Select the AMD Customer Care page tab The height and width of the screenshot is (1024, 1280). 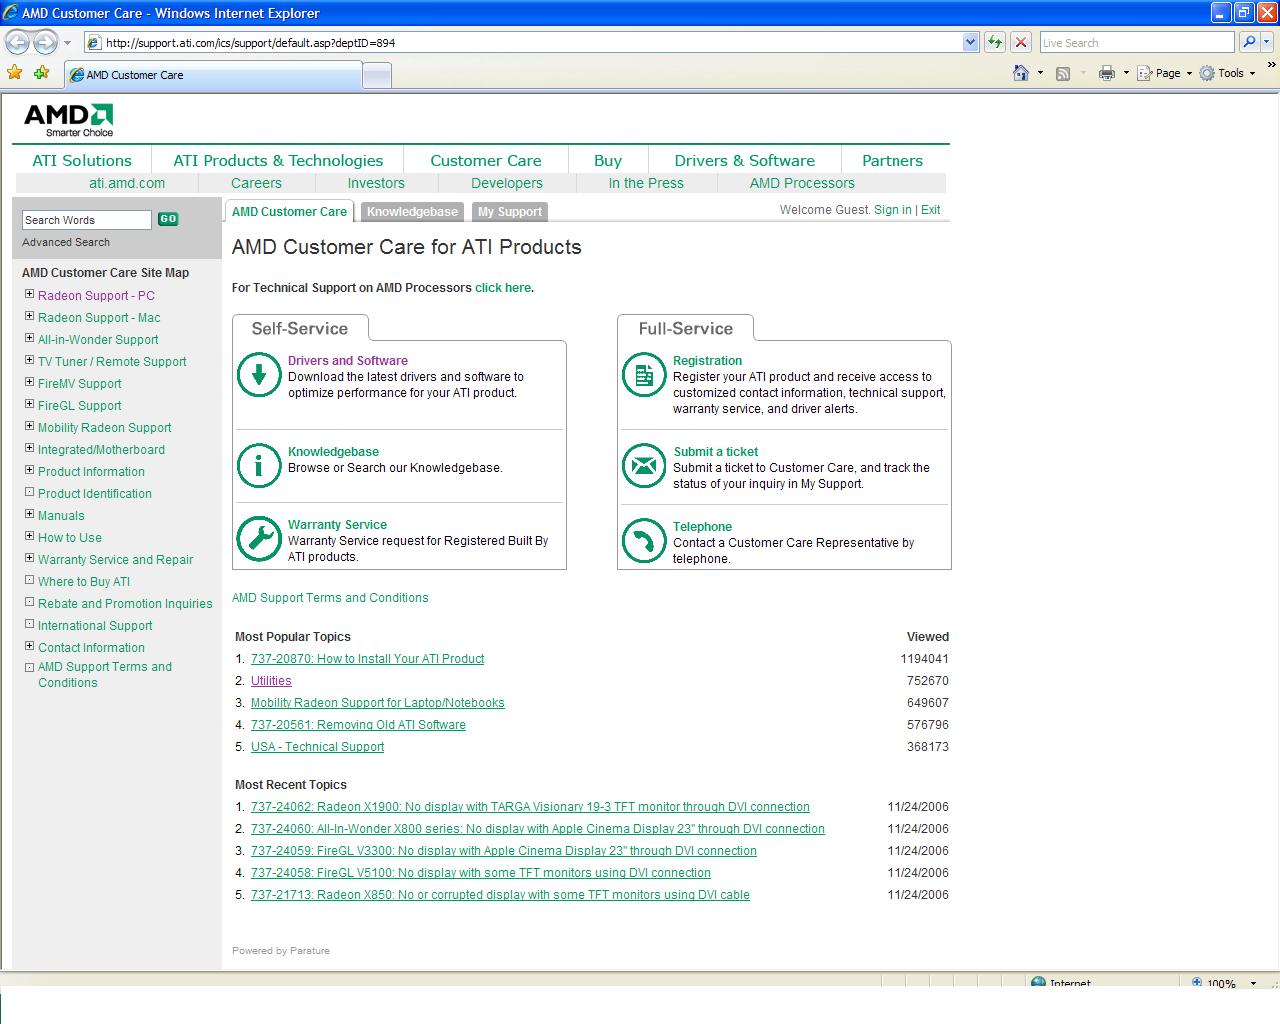click(x=289, y=211)
